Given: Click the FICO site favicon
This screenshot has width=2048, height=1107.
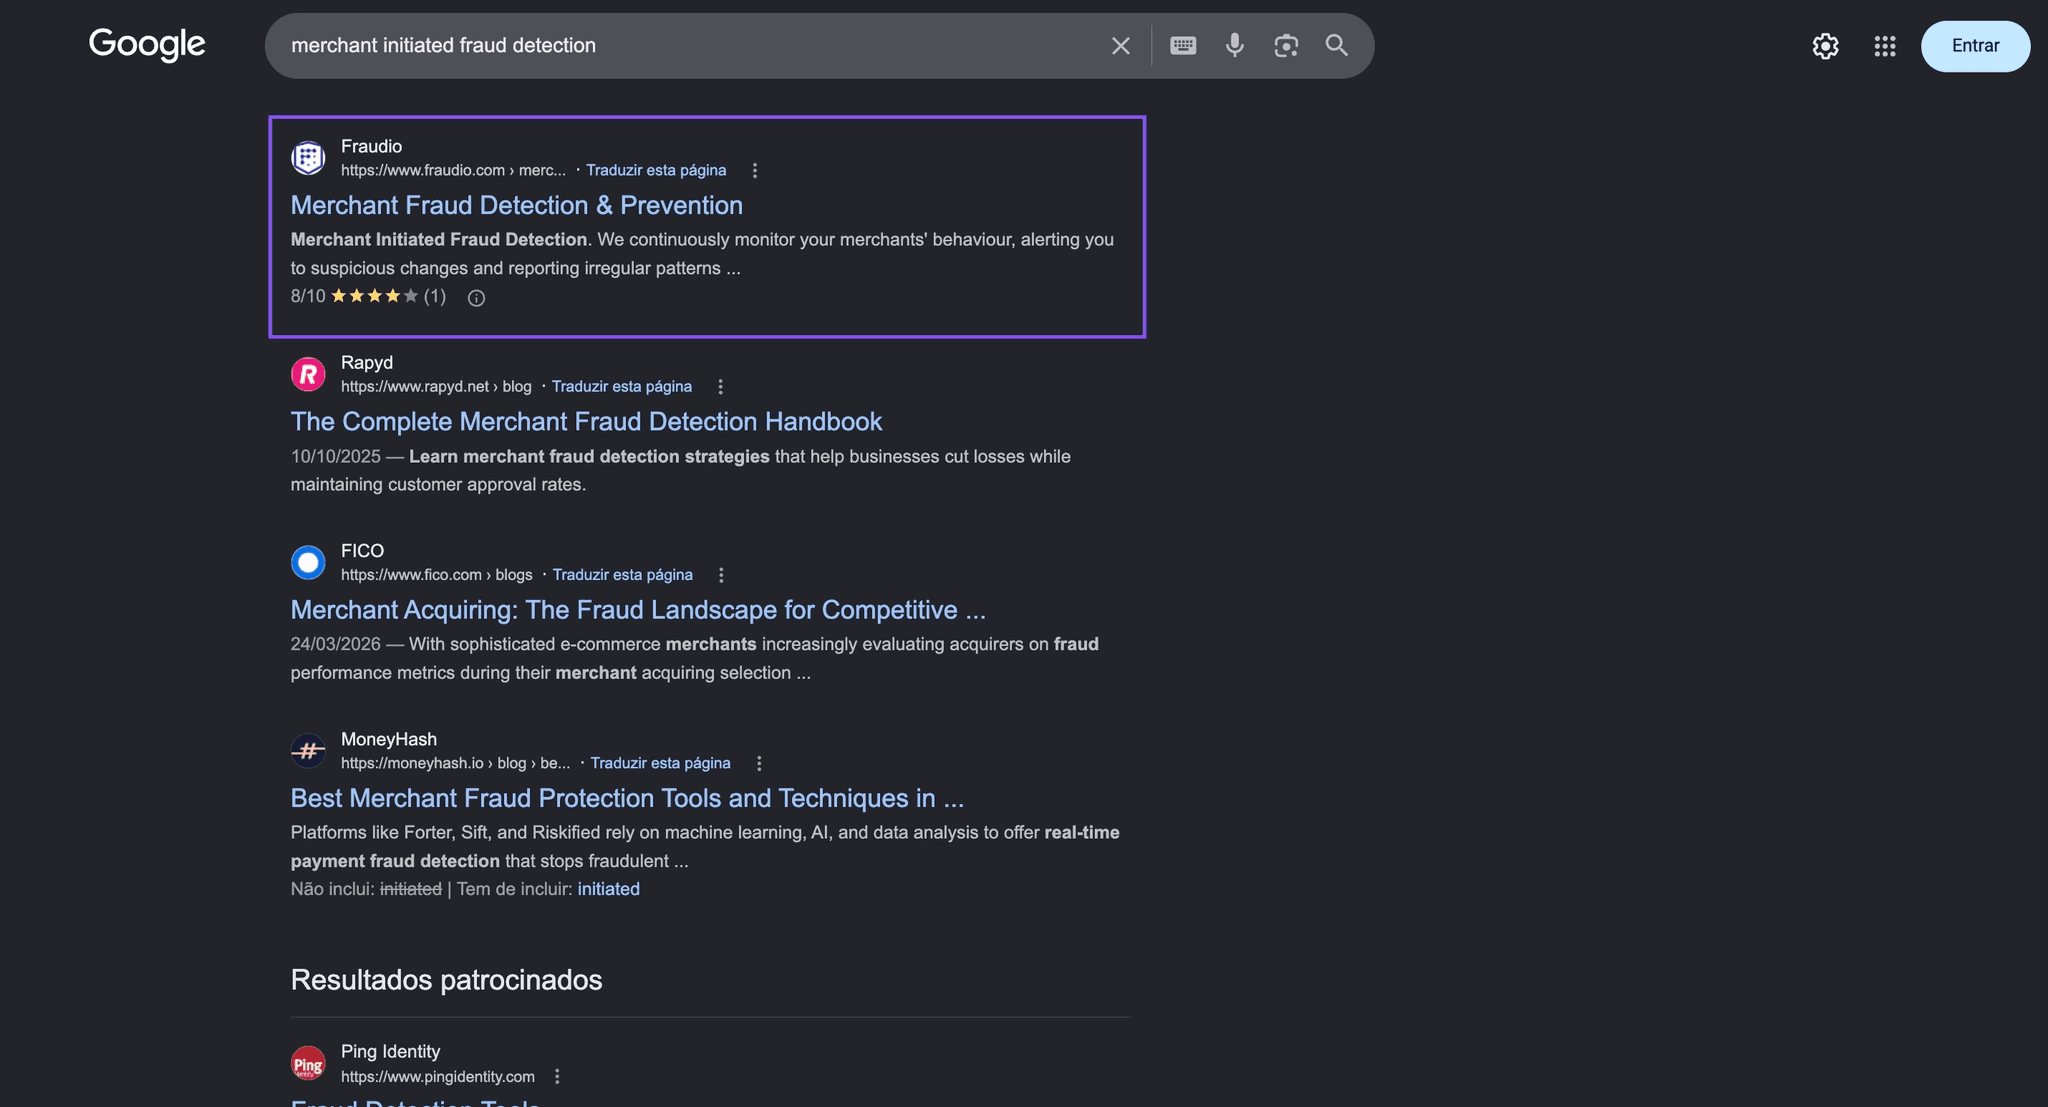Looking at the screenshot, I should pyautogui.click(x=308, y=562).
